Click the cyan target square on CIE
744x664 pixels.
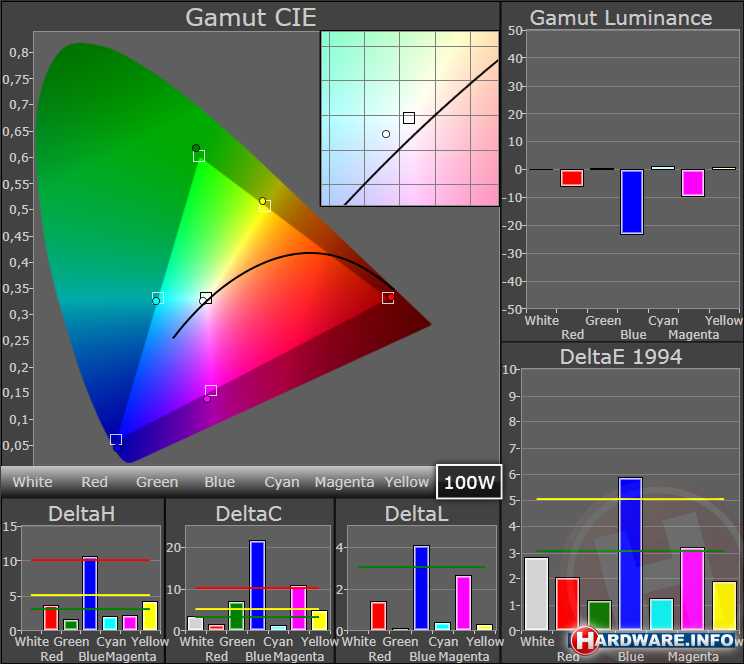point(158,298)
